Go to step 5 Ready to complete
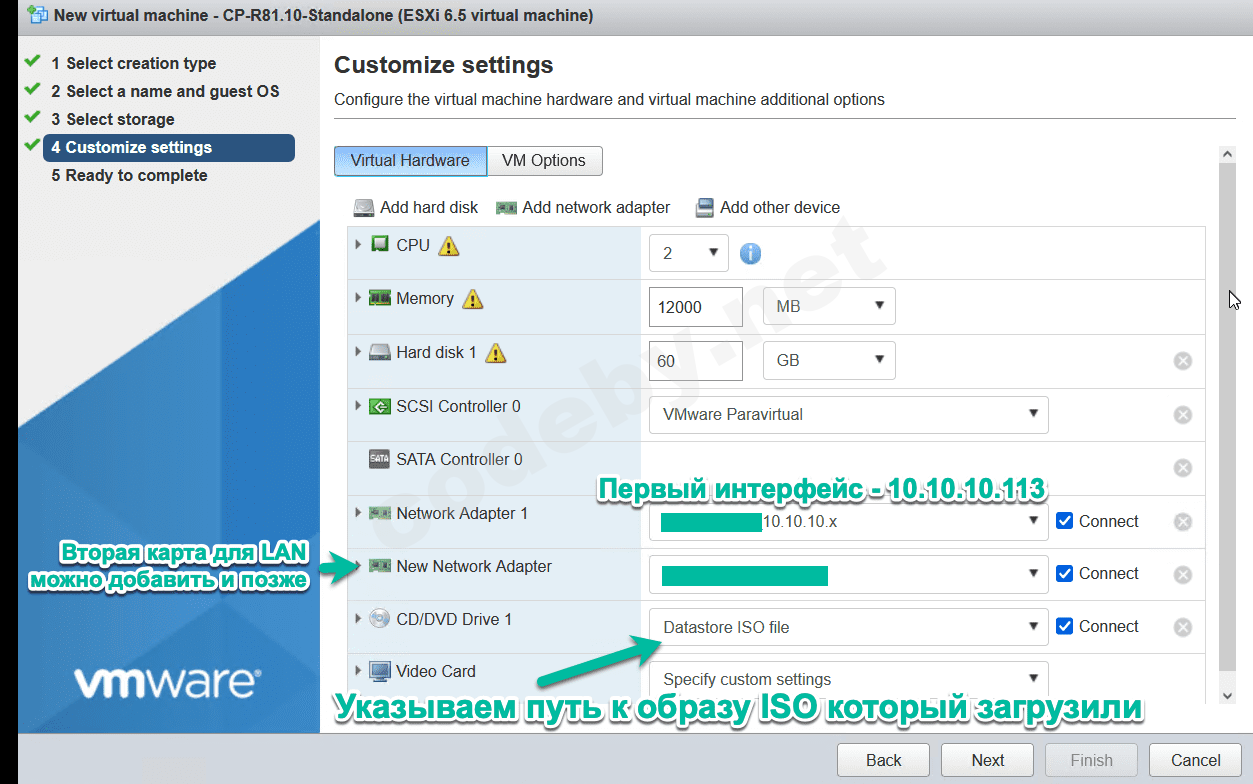This screenshot has height=784, width=1253. click(x=130, y=176)
